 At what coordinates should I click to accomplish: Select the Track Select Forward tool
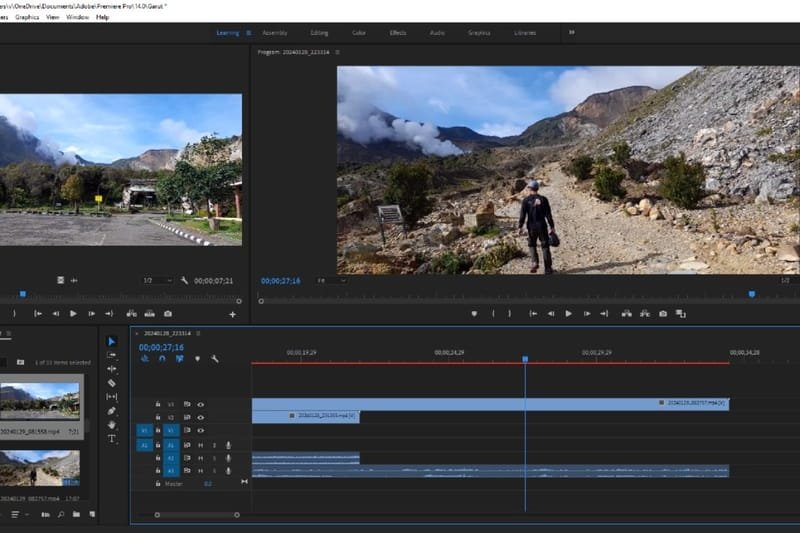pos(112,355)
